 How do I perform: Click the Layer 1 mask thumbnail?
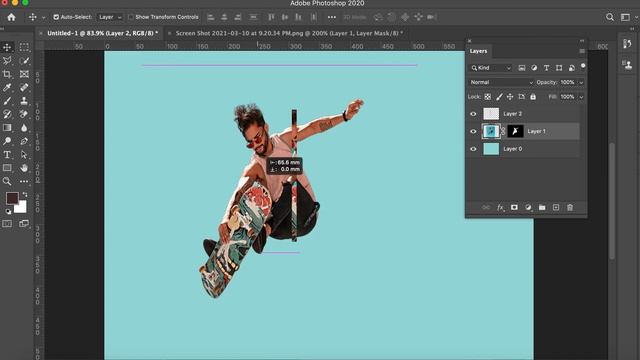[515, 131]
